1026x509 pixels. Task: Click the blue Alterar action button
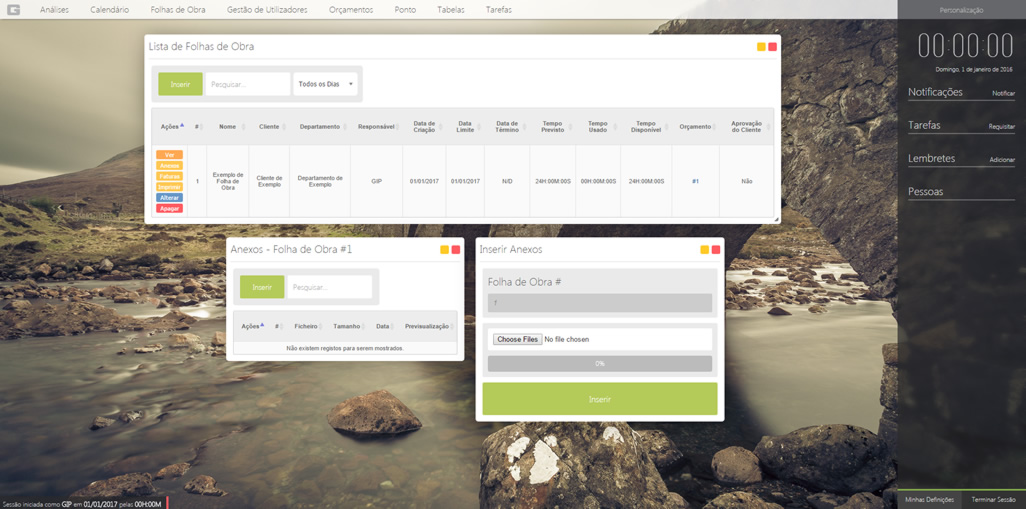point(169,198)
